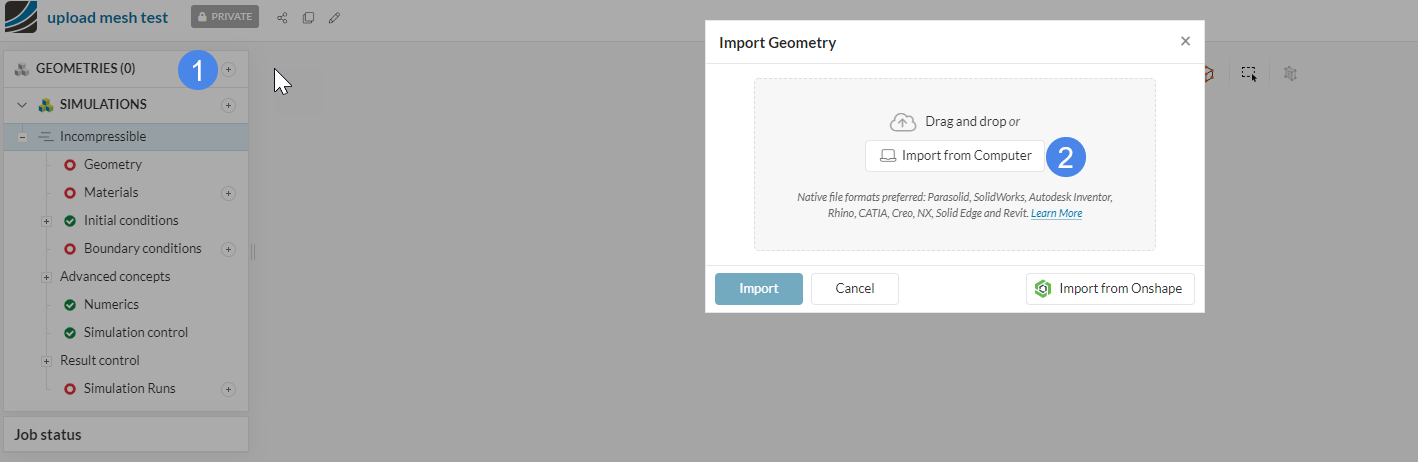
Task: Click the Import from Computer button
Action: (x=955, y=156)
